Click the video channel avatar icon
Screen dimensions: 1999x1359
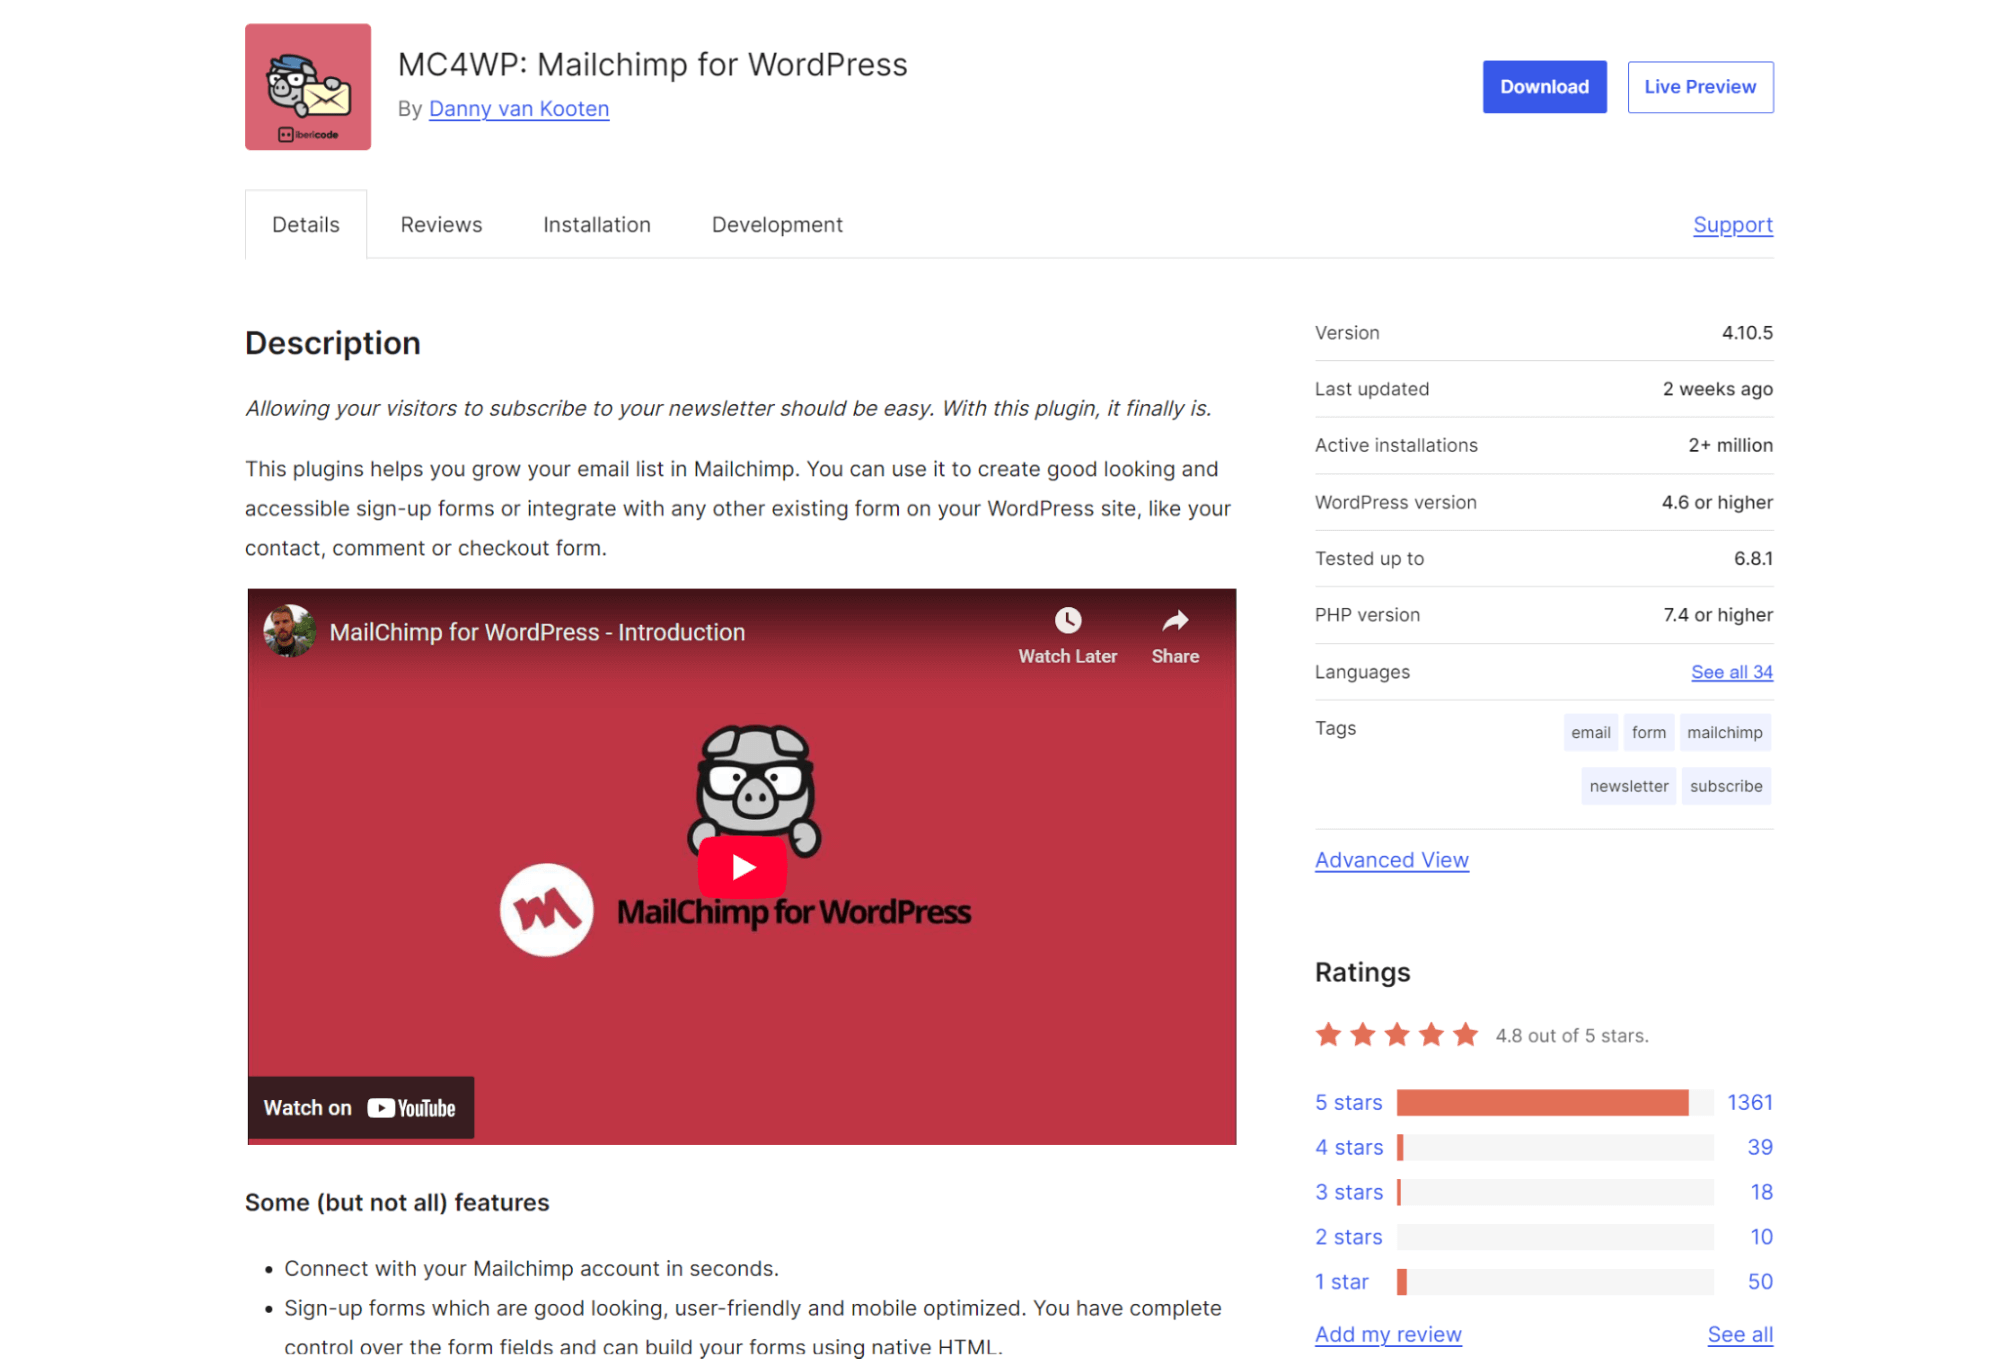289,631
